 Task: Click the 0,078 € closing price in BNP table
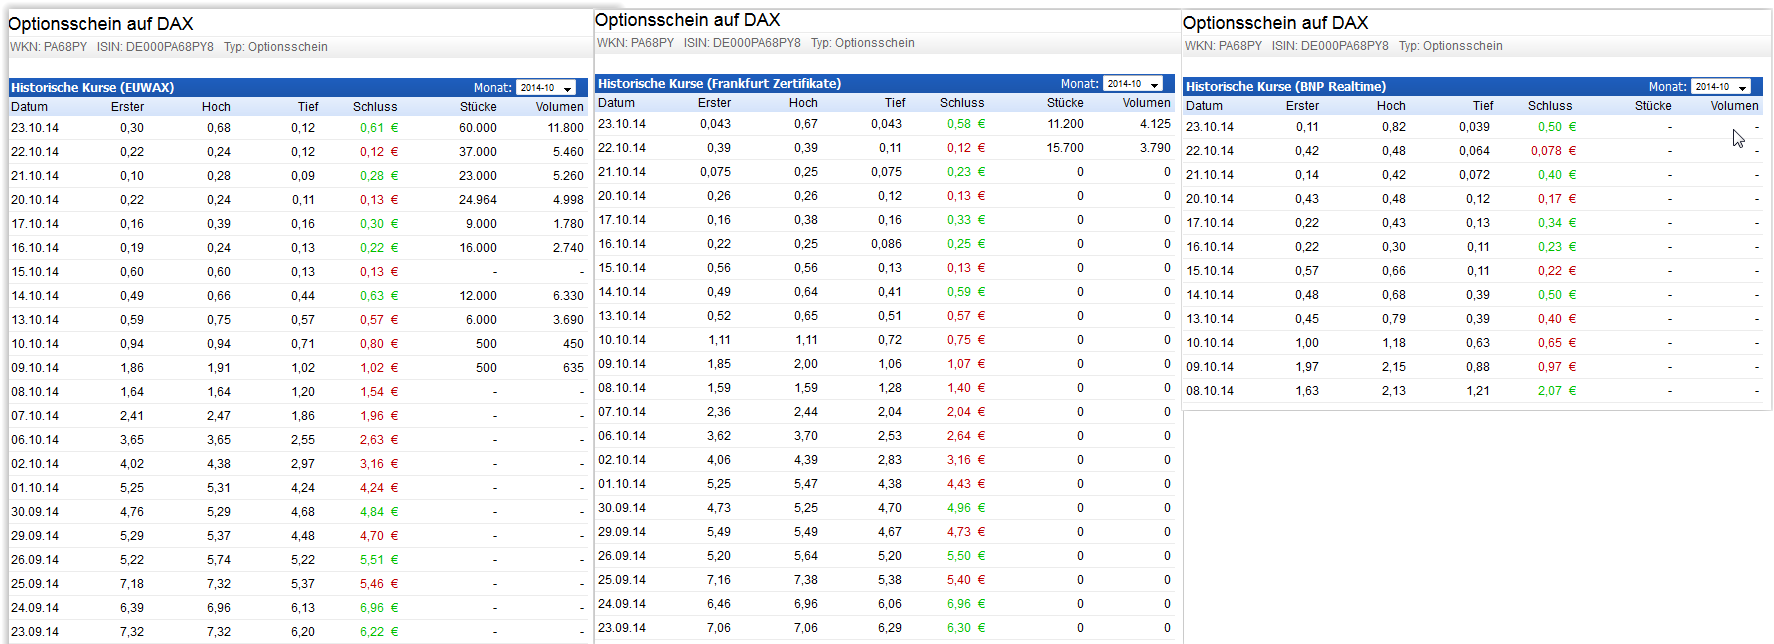pyautogui.click(x=1552, y=151)
